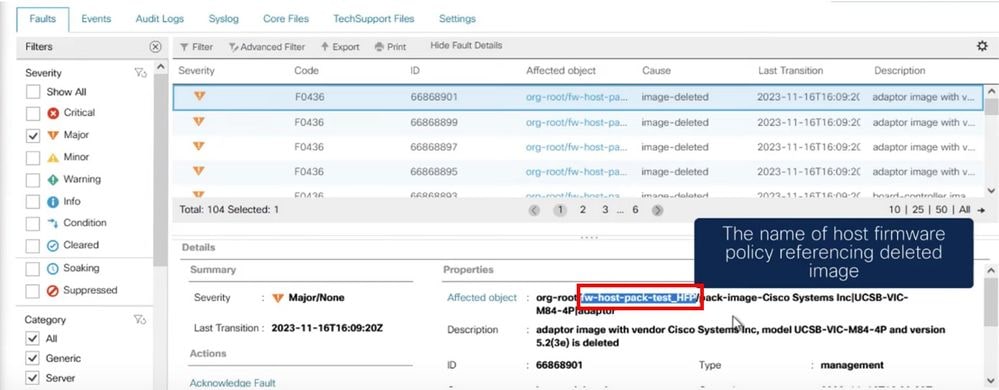Click the Filter toolbar button
Screen dimensions: 999x390
(x=196, y=47)
